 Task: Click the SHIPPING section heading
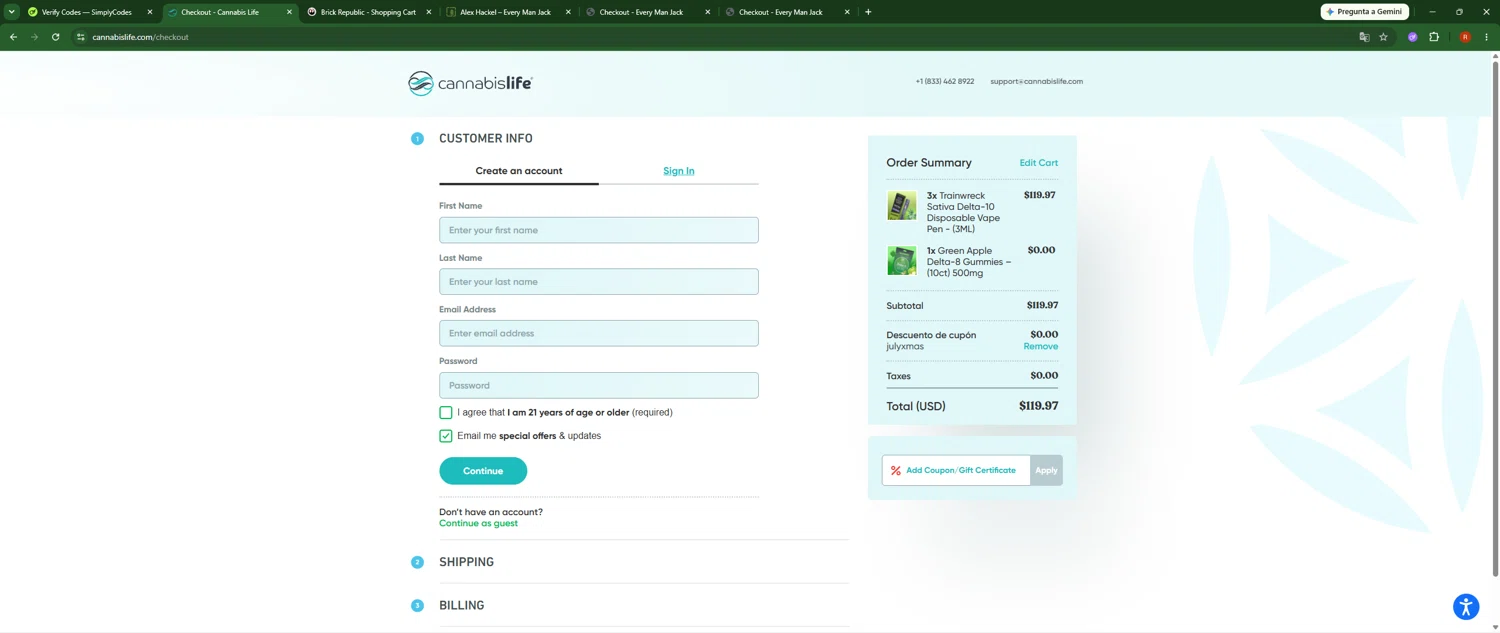click(x=466, y=562)
